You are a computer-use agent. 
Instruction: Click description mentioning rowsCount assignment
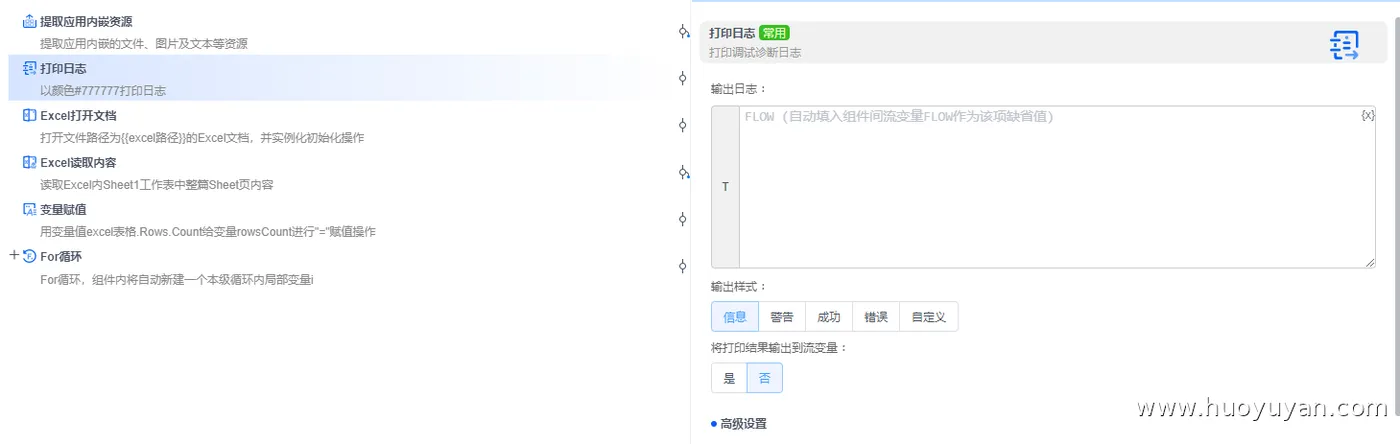(x=208, y=232)
